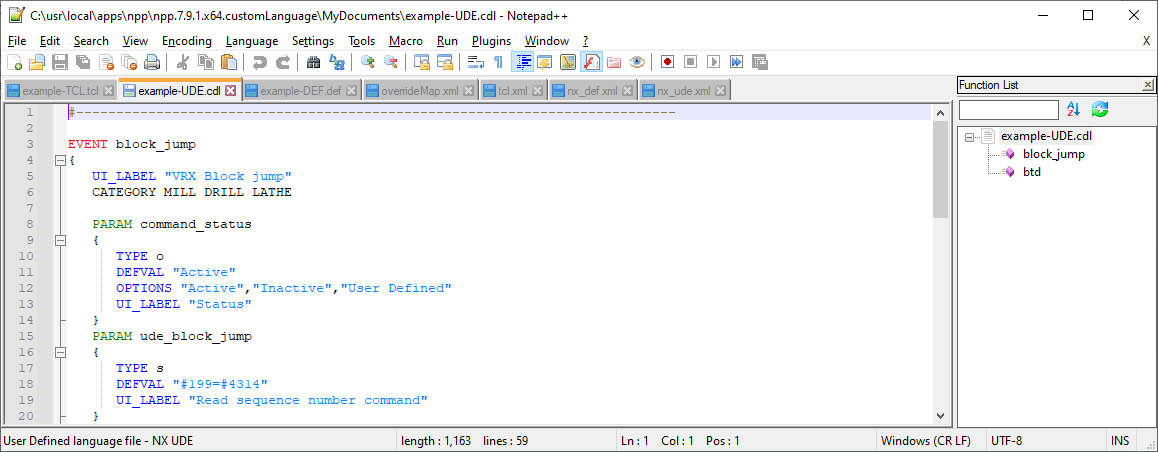
Task: Open the Plugins menu
Action: tap(491, 41)
